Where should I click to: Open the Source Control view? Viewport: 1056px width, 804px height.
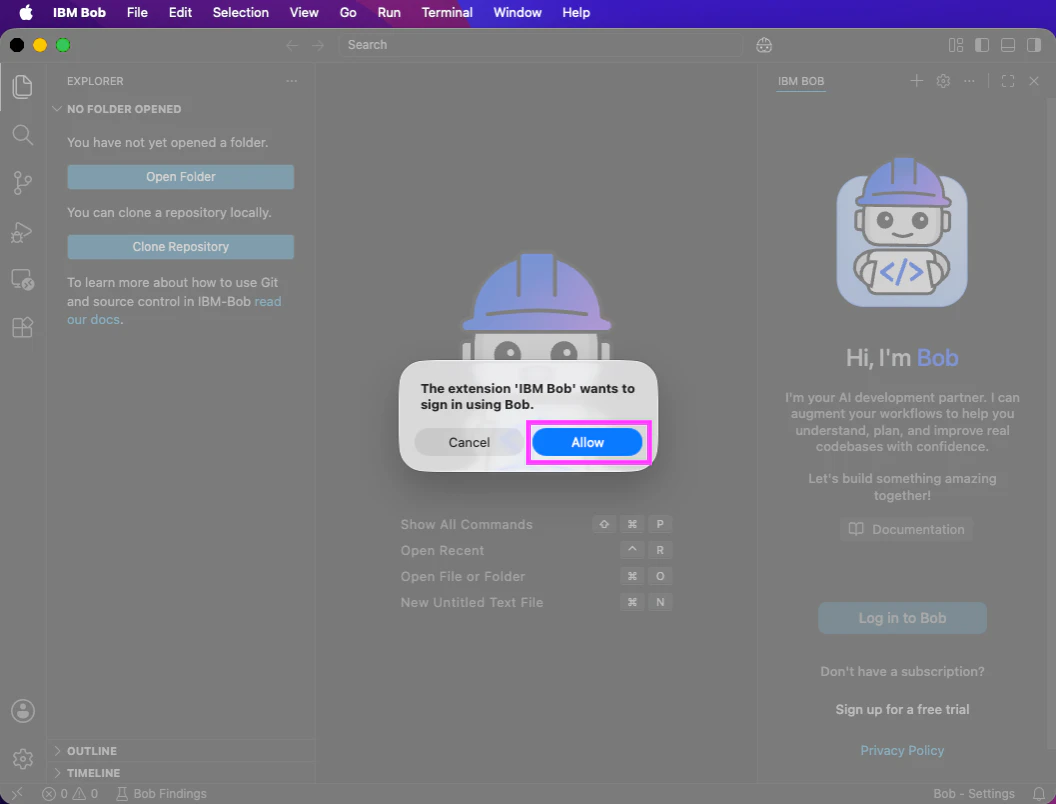(22, 182)
